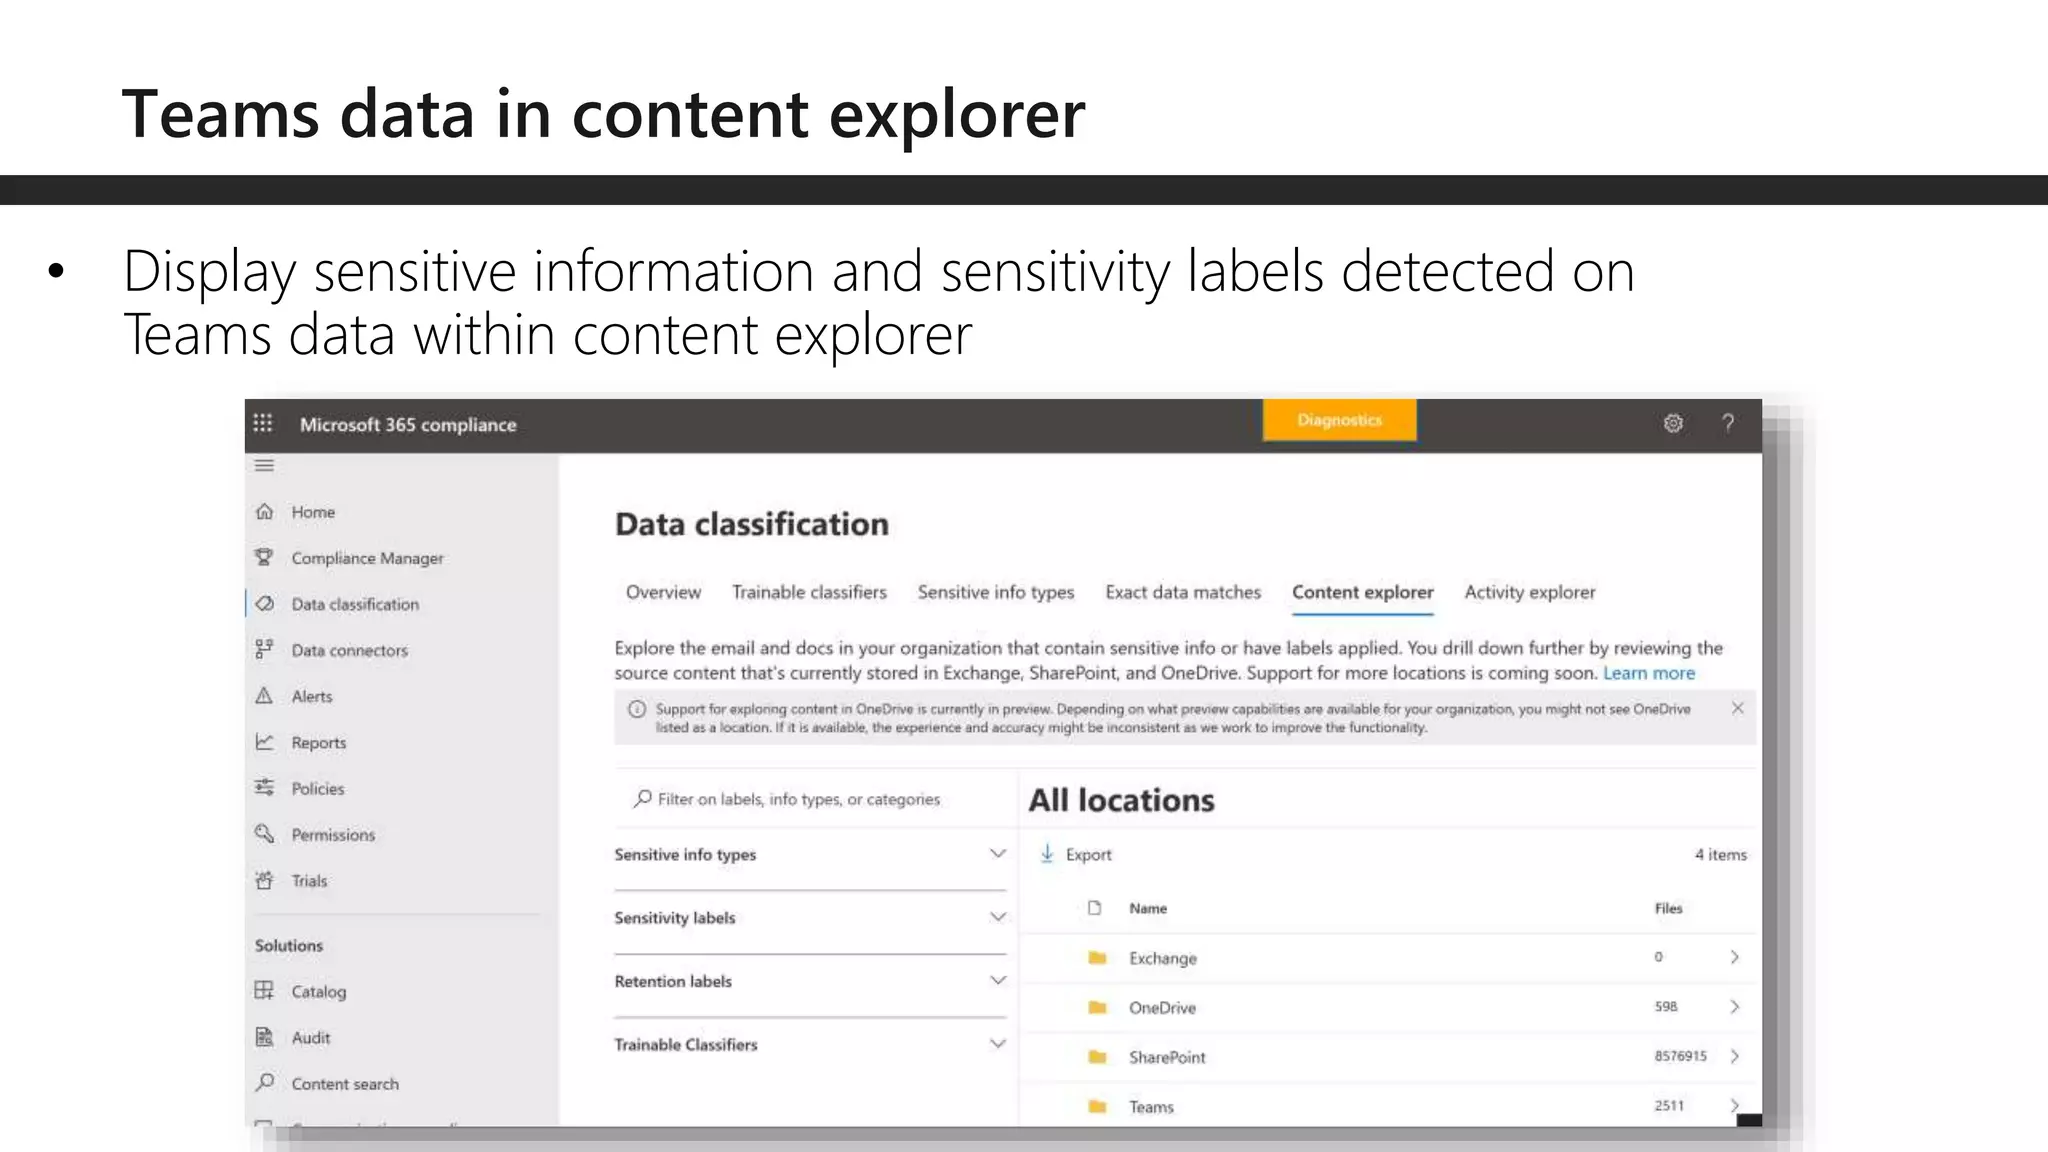Click the Exchange location name
This screenshot has height=1152, width=2048.
click(1162, 958)
